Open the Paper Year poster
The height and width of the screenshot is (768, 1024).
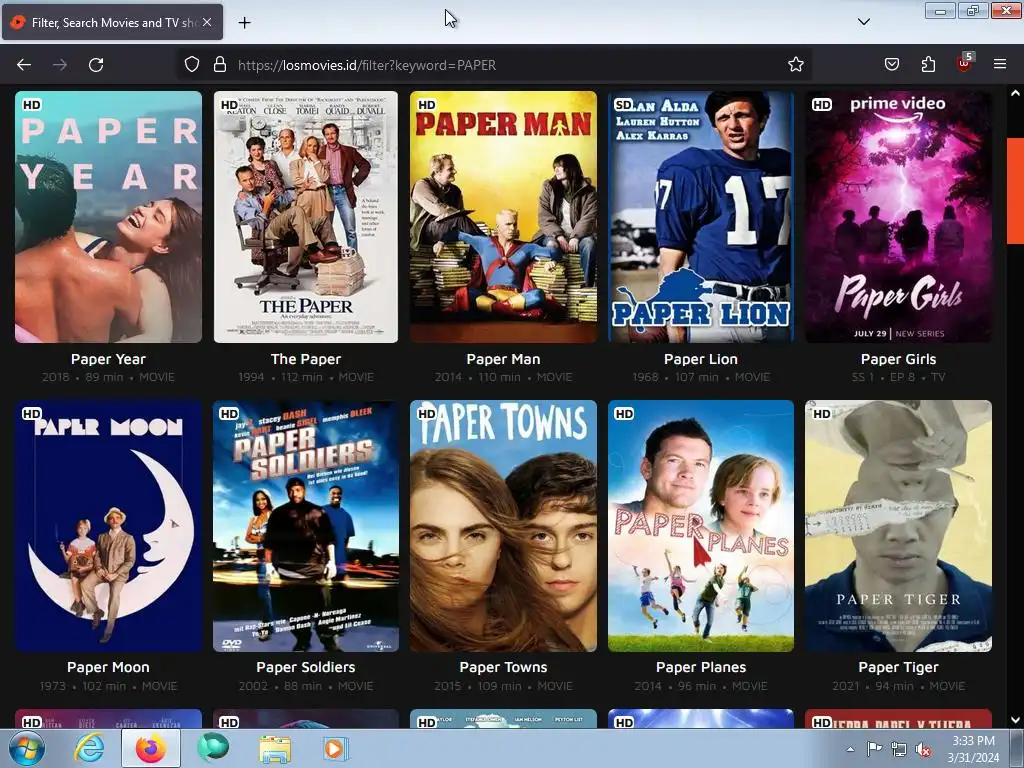pyautogui.click(x=108, y=217)
